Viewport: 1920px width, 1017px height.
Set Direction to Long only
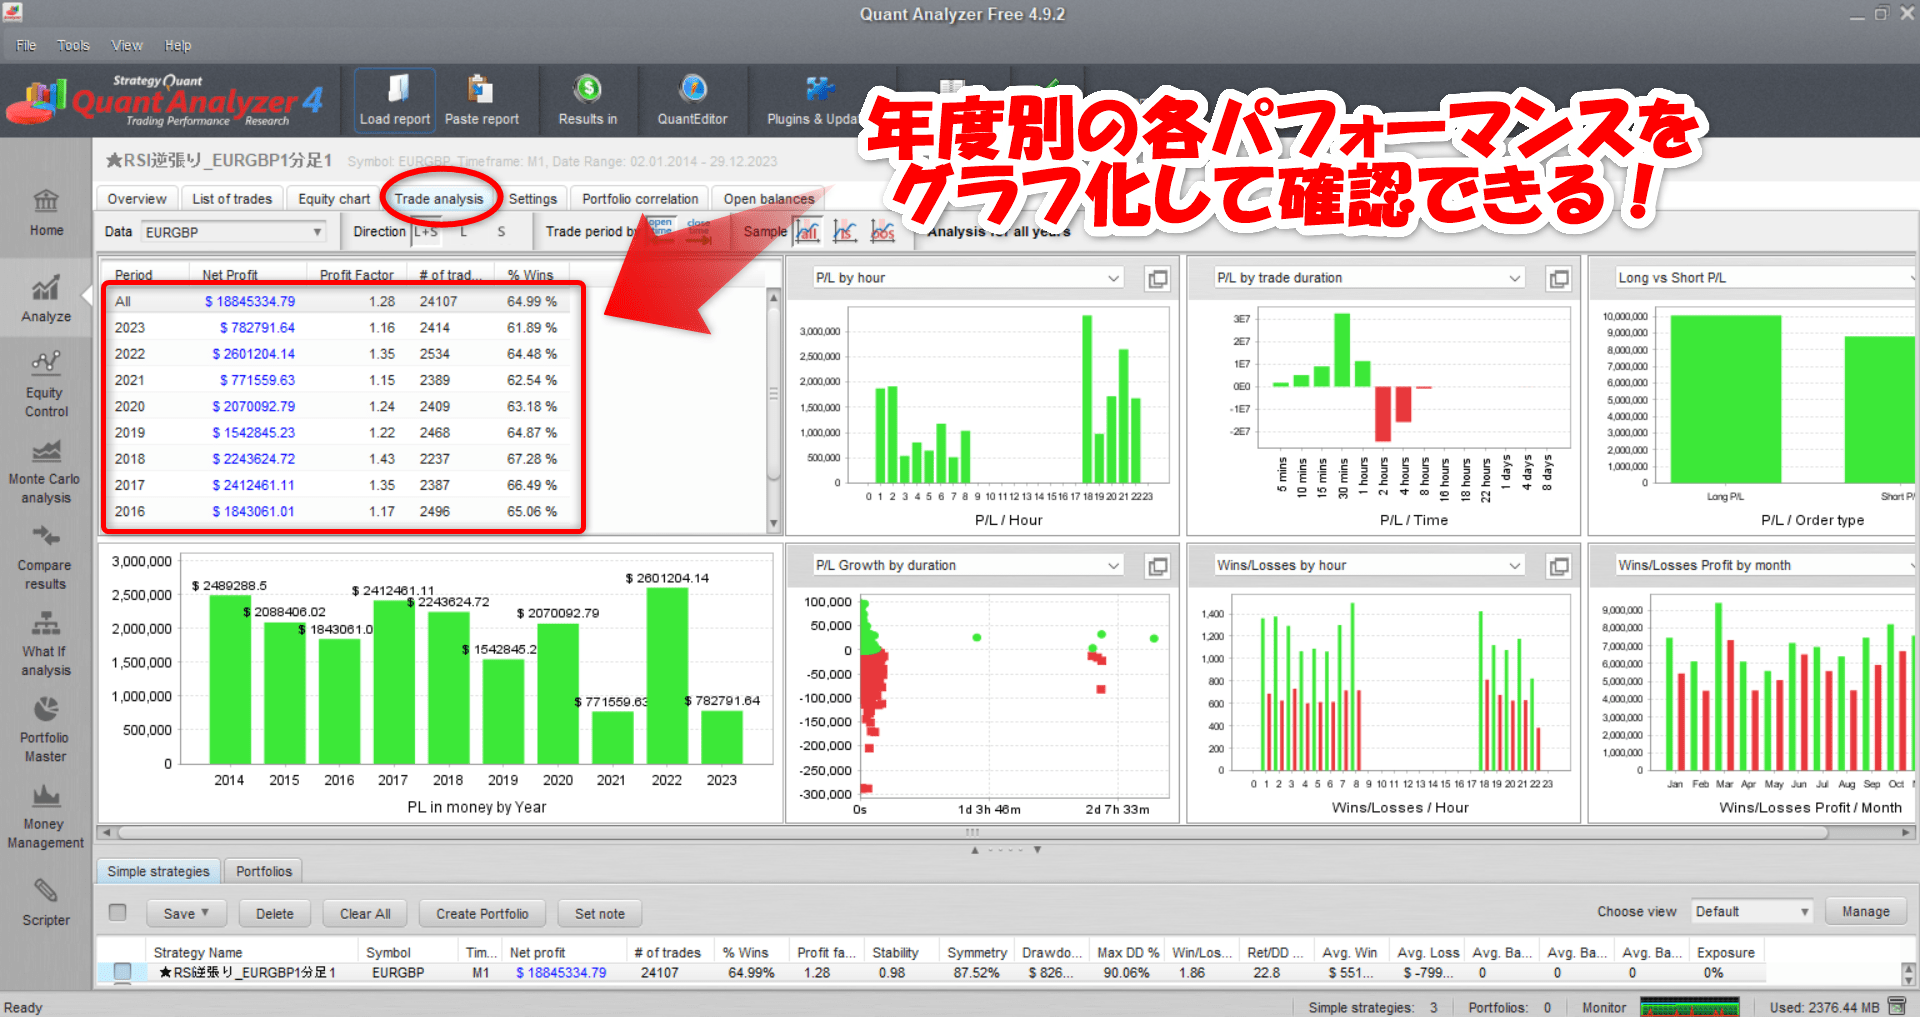pyautogui.click(x=463, y=231)
